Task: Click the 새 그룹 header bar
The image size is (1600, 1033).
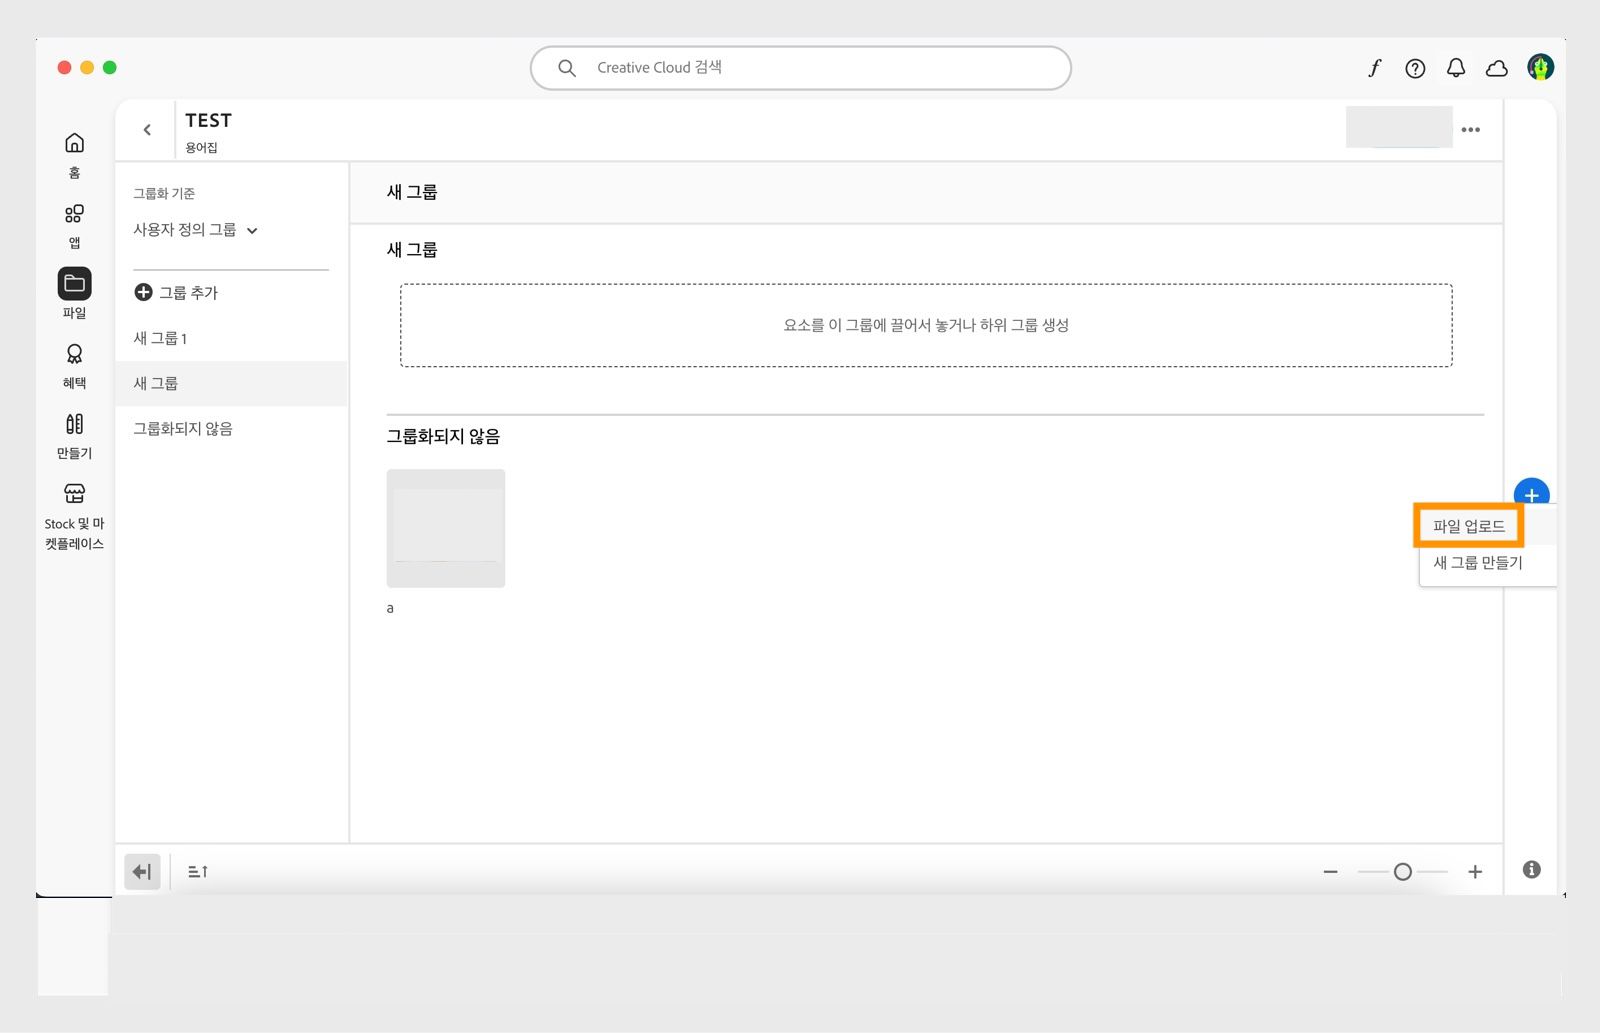Action: tap(926, 192)
